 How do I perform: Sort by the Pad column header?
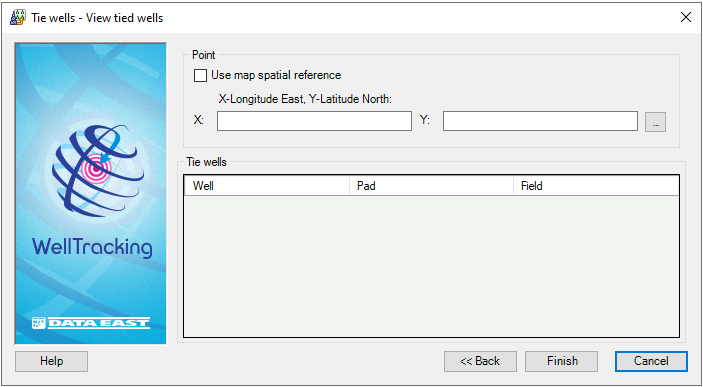point(431,186)
